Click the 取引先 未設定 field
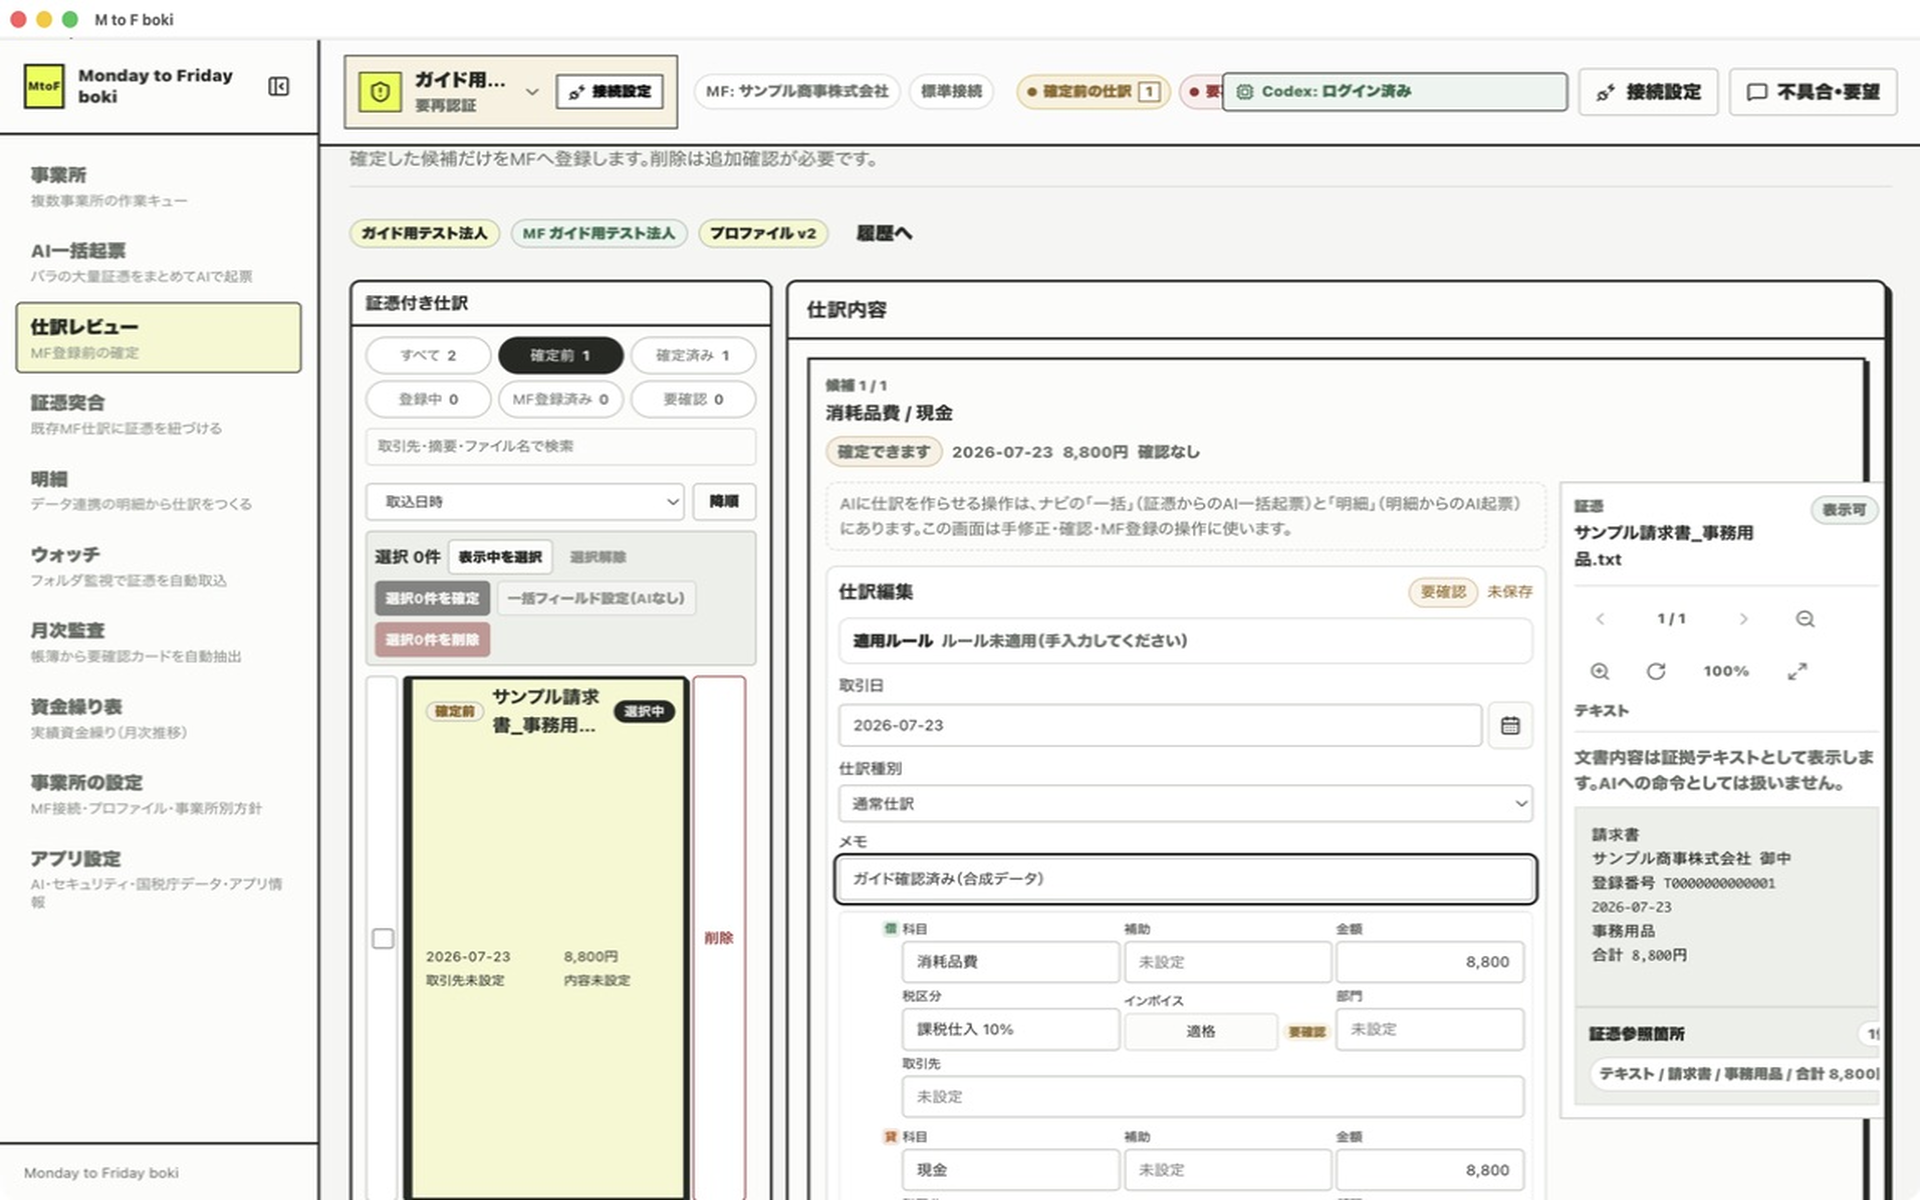The width and height of the screenshot is (1920, 1200). (x=1213, y=1097)
